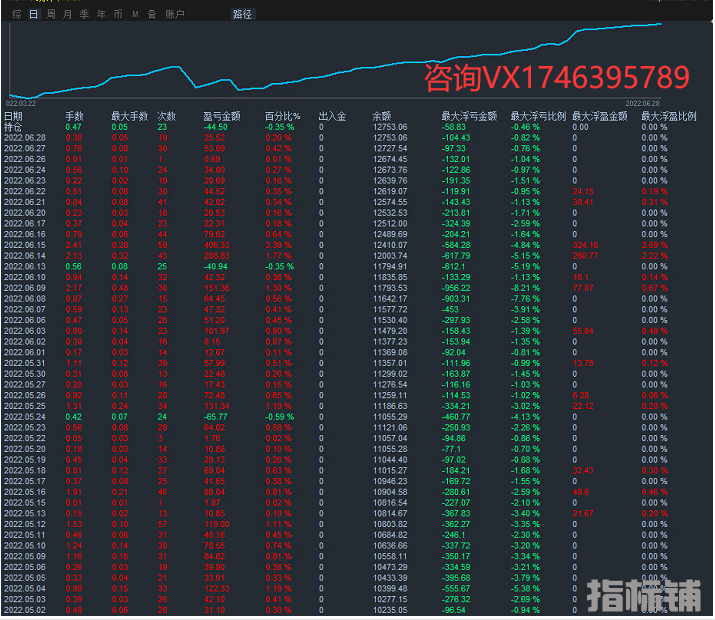Sort by the 手数 column header
This screenshot has height=620, width=715.
pos(74,116)
